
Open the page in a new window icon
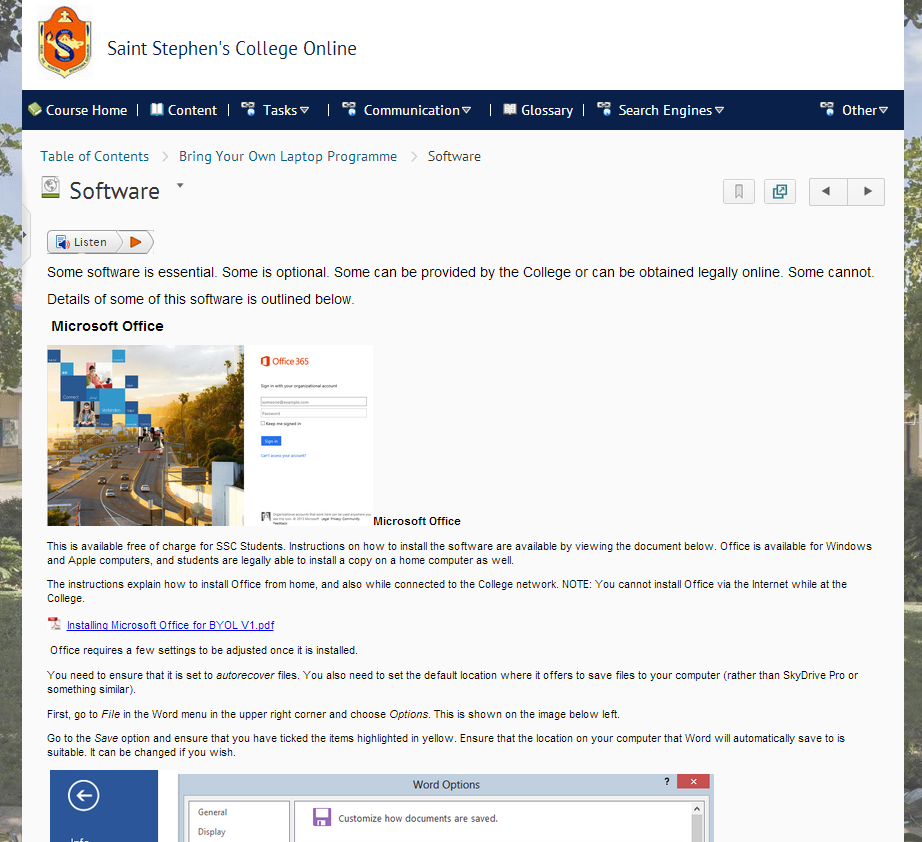coord(779,192)
